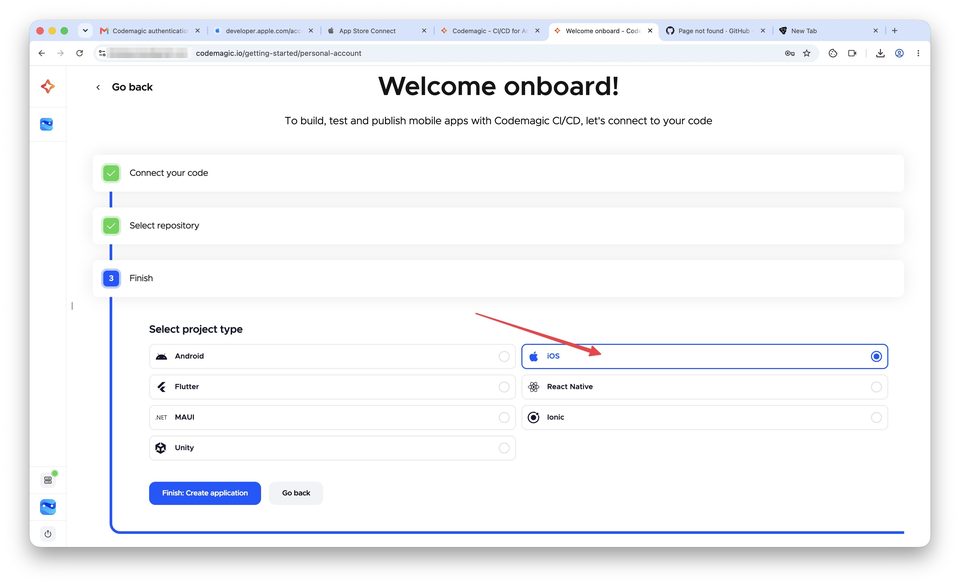Close the GitHub Page not found tab
Viewport: 960px width, 586px height.
coord(763,31)
